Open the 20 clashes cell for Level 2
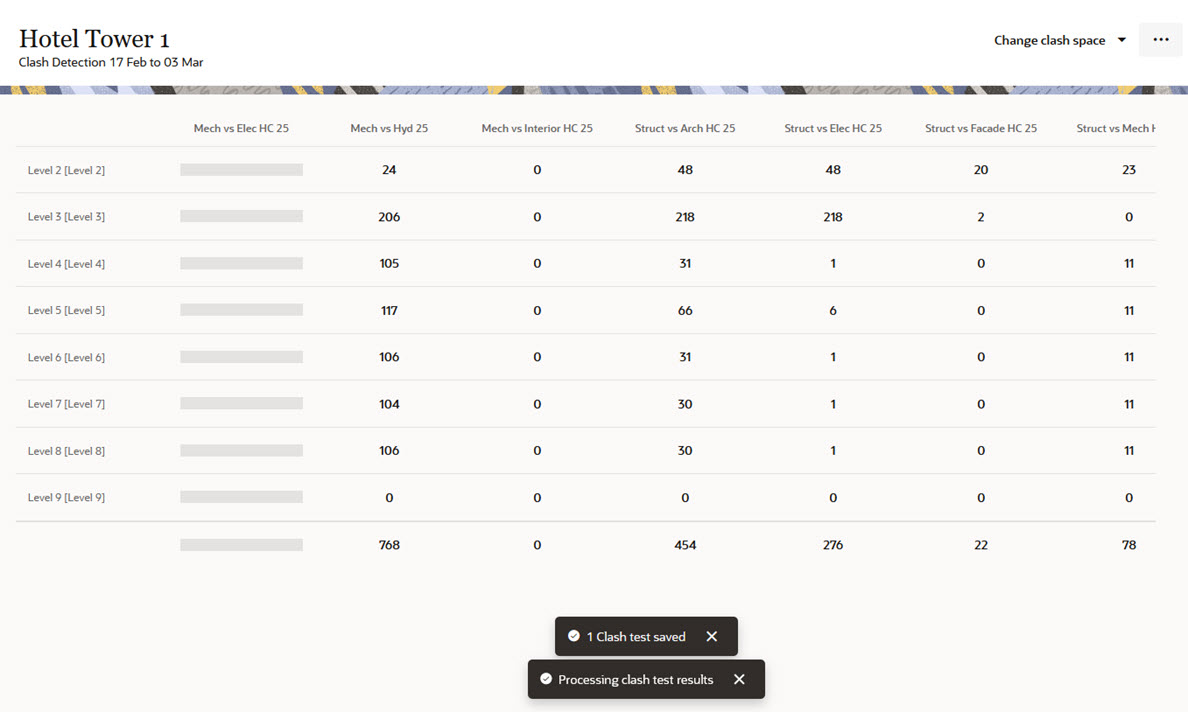1188x712 pixels. click(981, 171)
